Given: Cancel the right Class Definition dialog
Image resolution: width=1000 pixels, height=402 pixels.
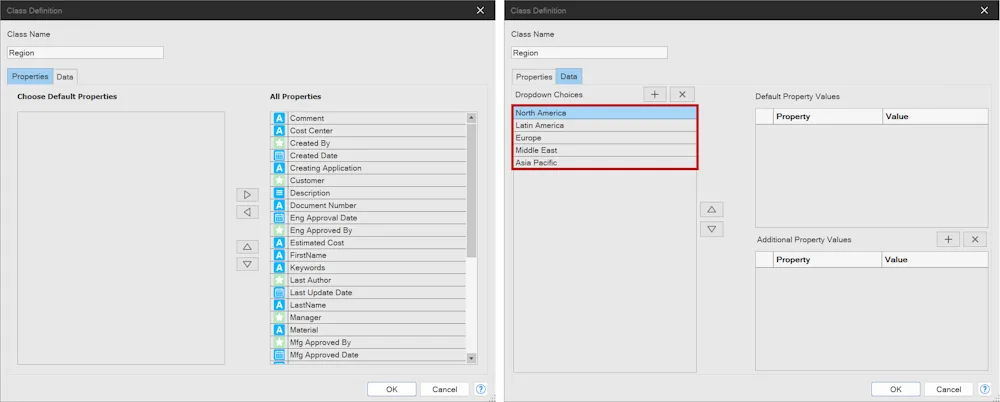Looking at the screenshot, I should point(948,389).
